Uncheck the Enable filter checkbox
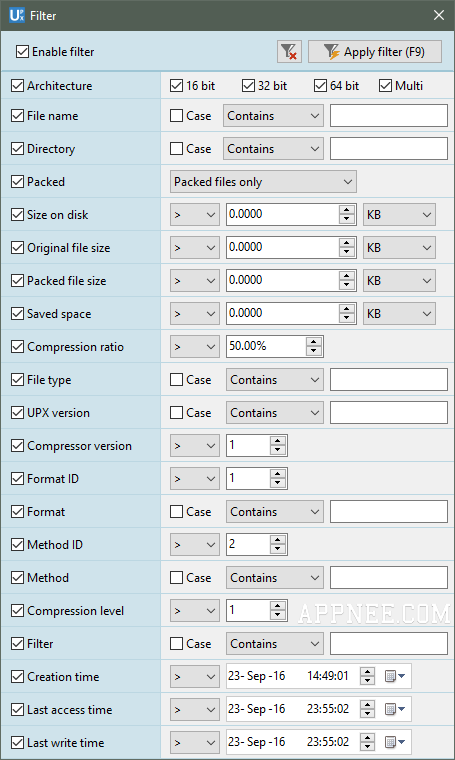The image size is (455, 760). tap(22, 52)
